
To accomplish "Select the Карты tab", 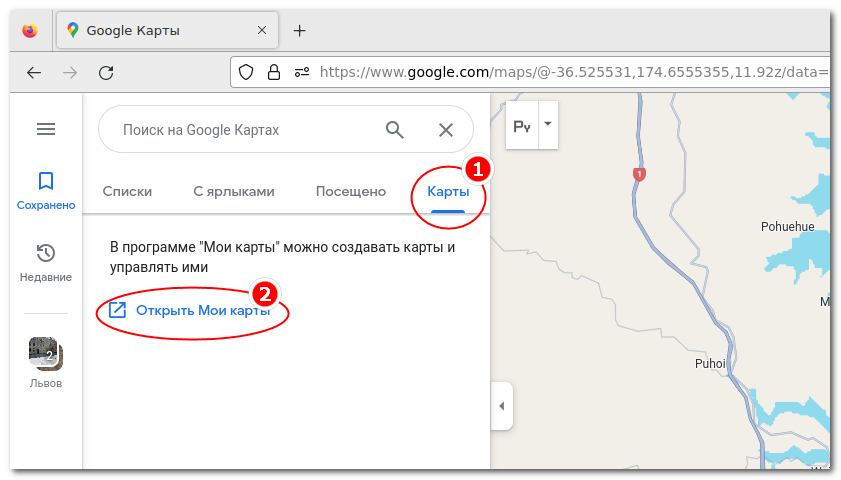I will pyautogui.click(x=448, y=191).
